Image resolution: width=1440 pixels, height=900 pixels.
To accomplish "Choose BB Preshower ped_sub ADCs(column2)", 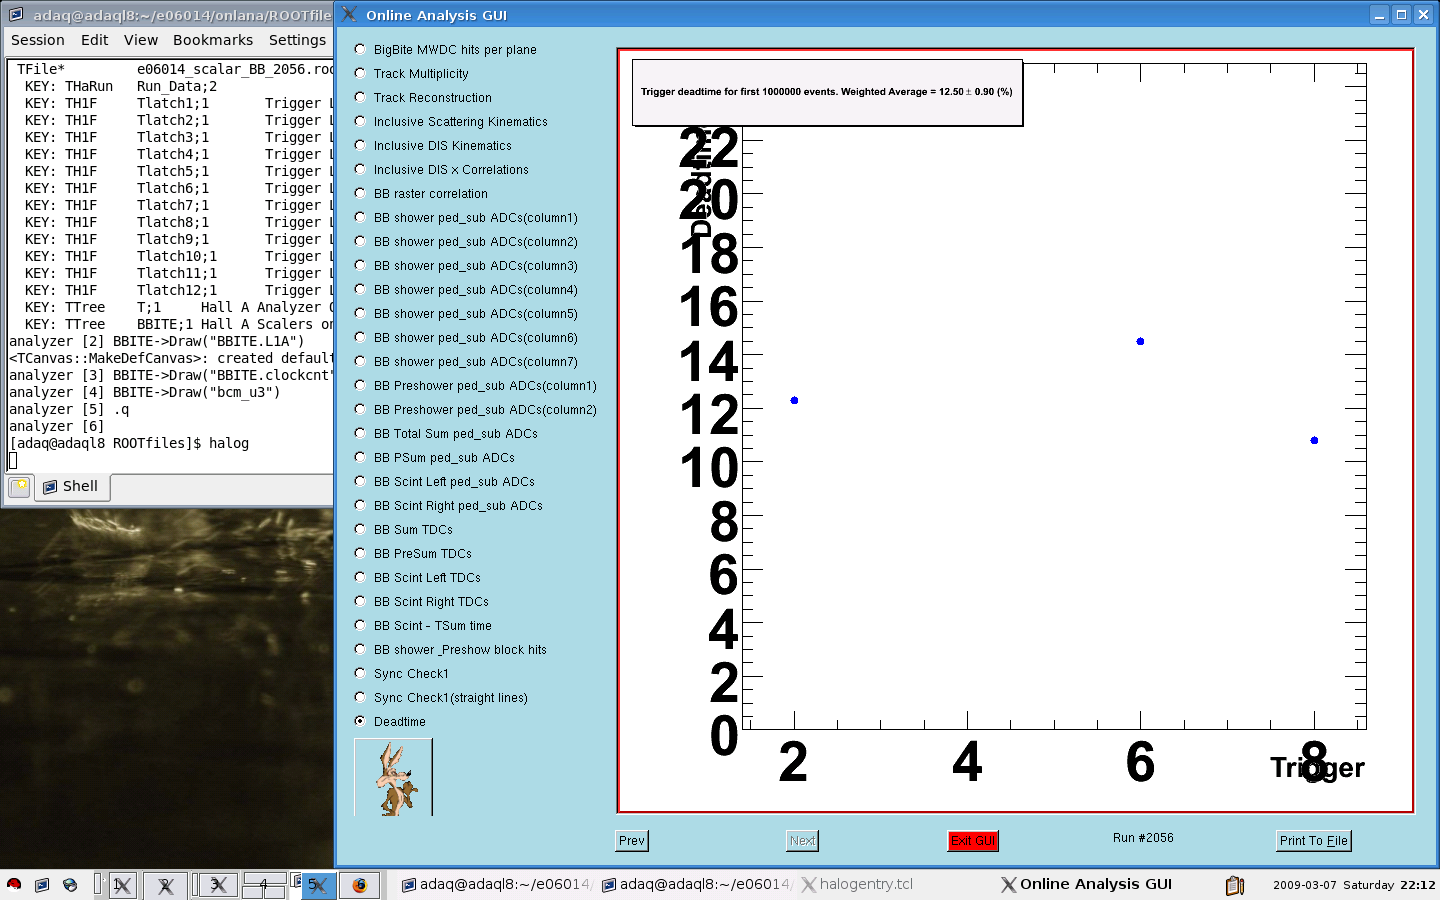I will point(476,409).
